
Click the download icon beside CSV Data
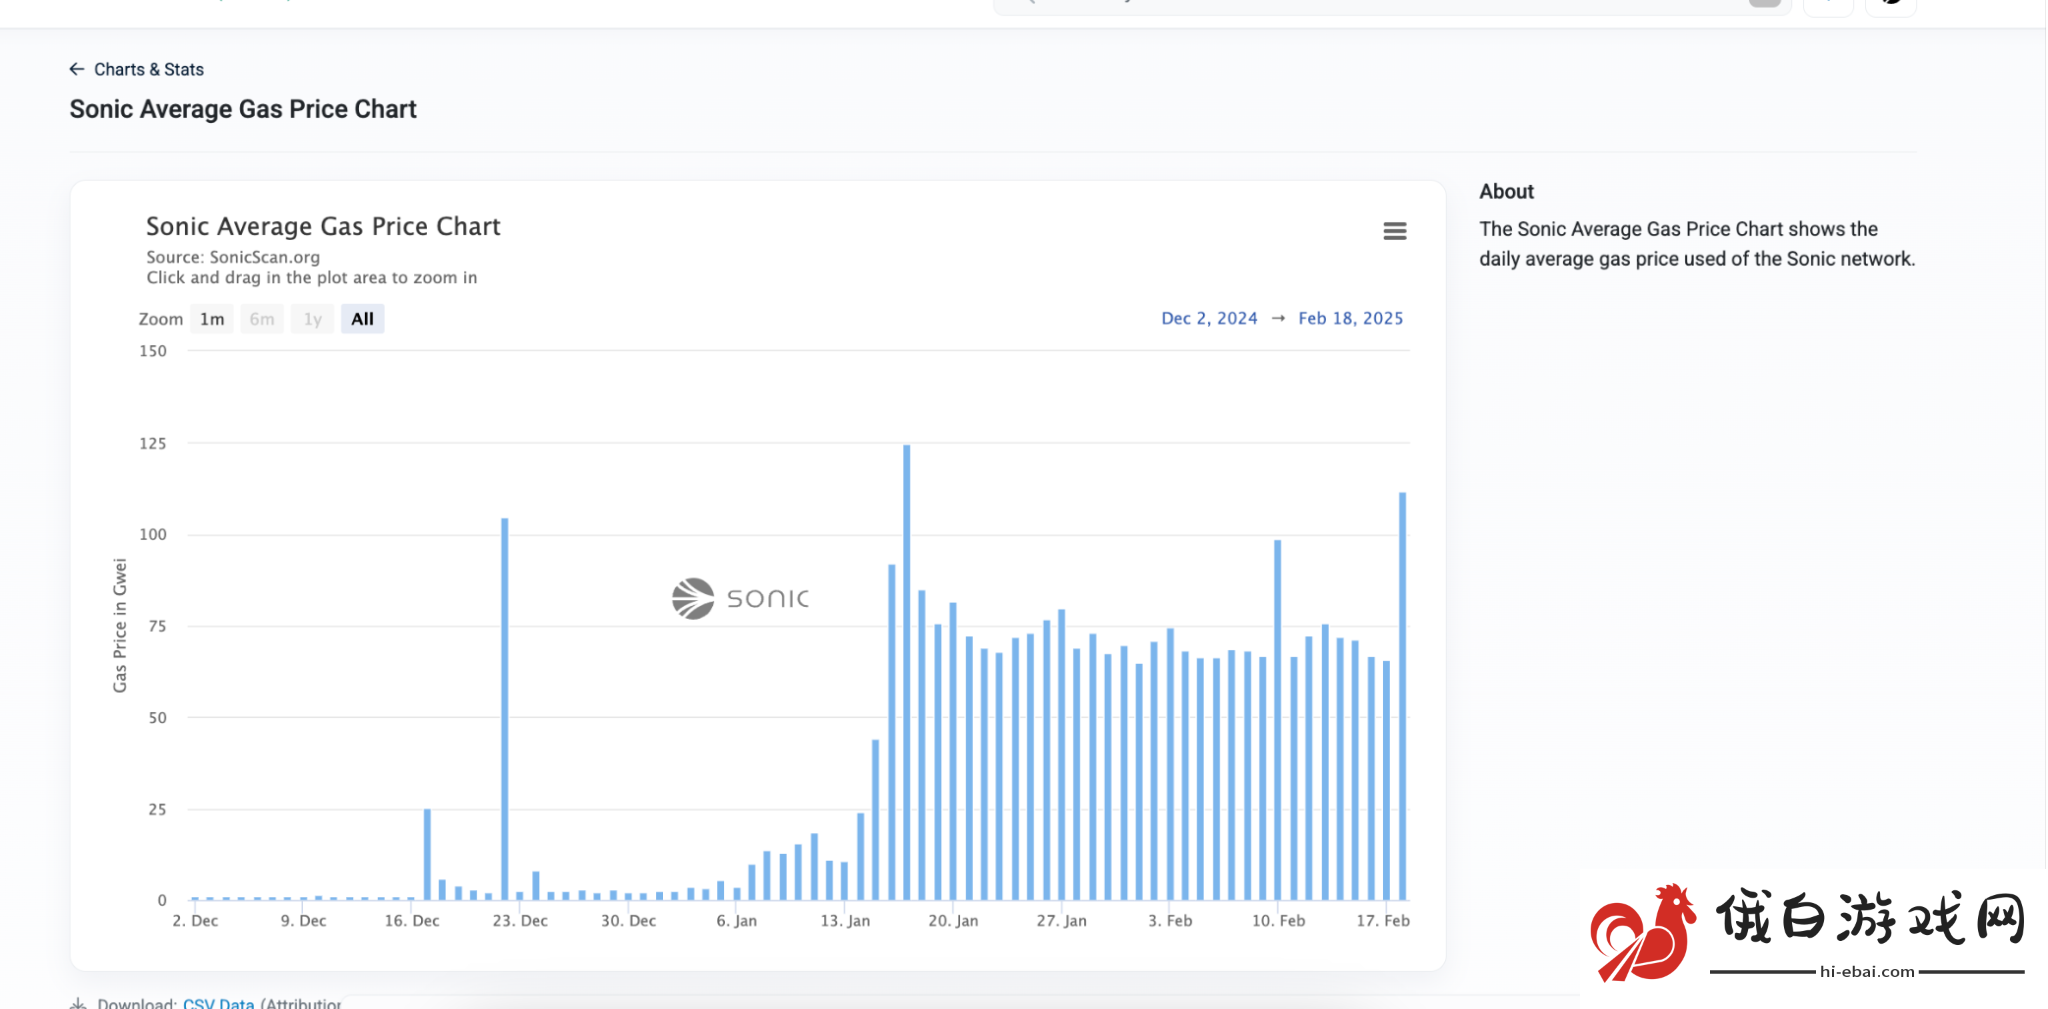[x=78, y=1003]
